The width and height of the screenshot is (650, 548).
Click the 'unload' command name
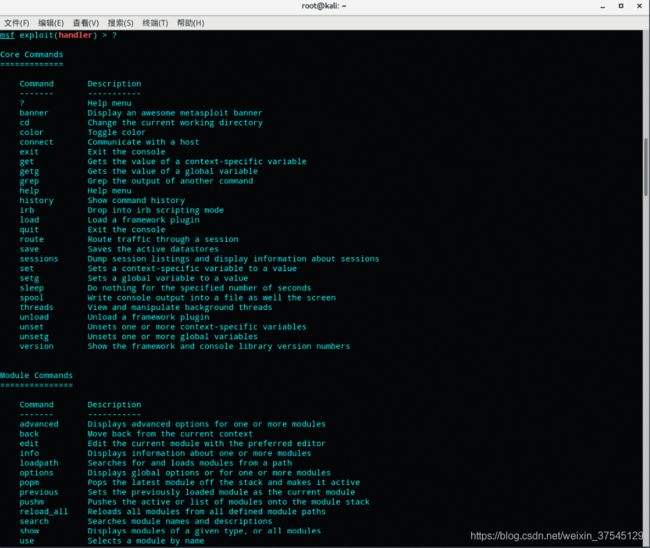(34, 317)
